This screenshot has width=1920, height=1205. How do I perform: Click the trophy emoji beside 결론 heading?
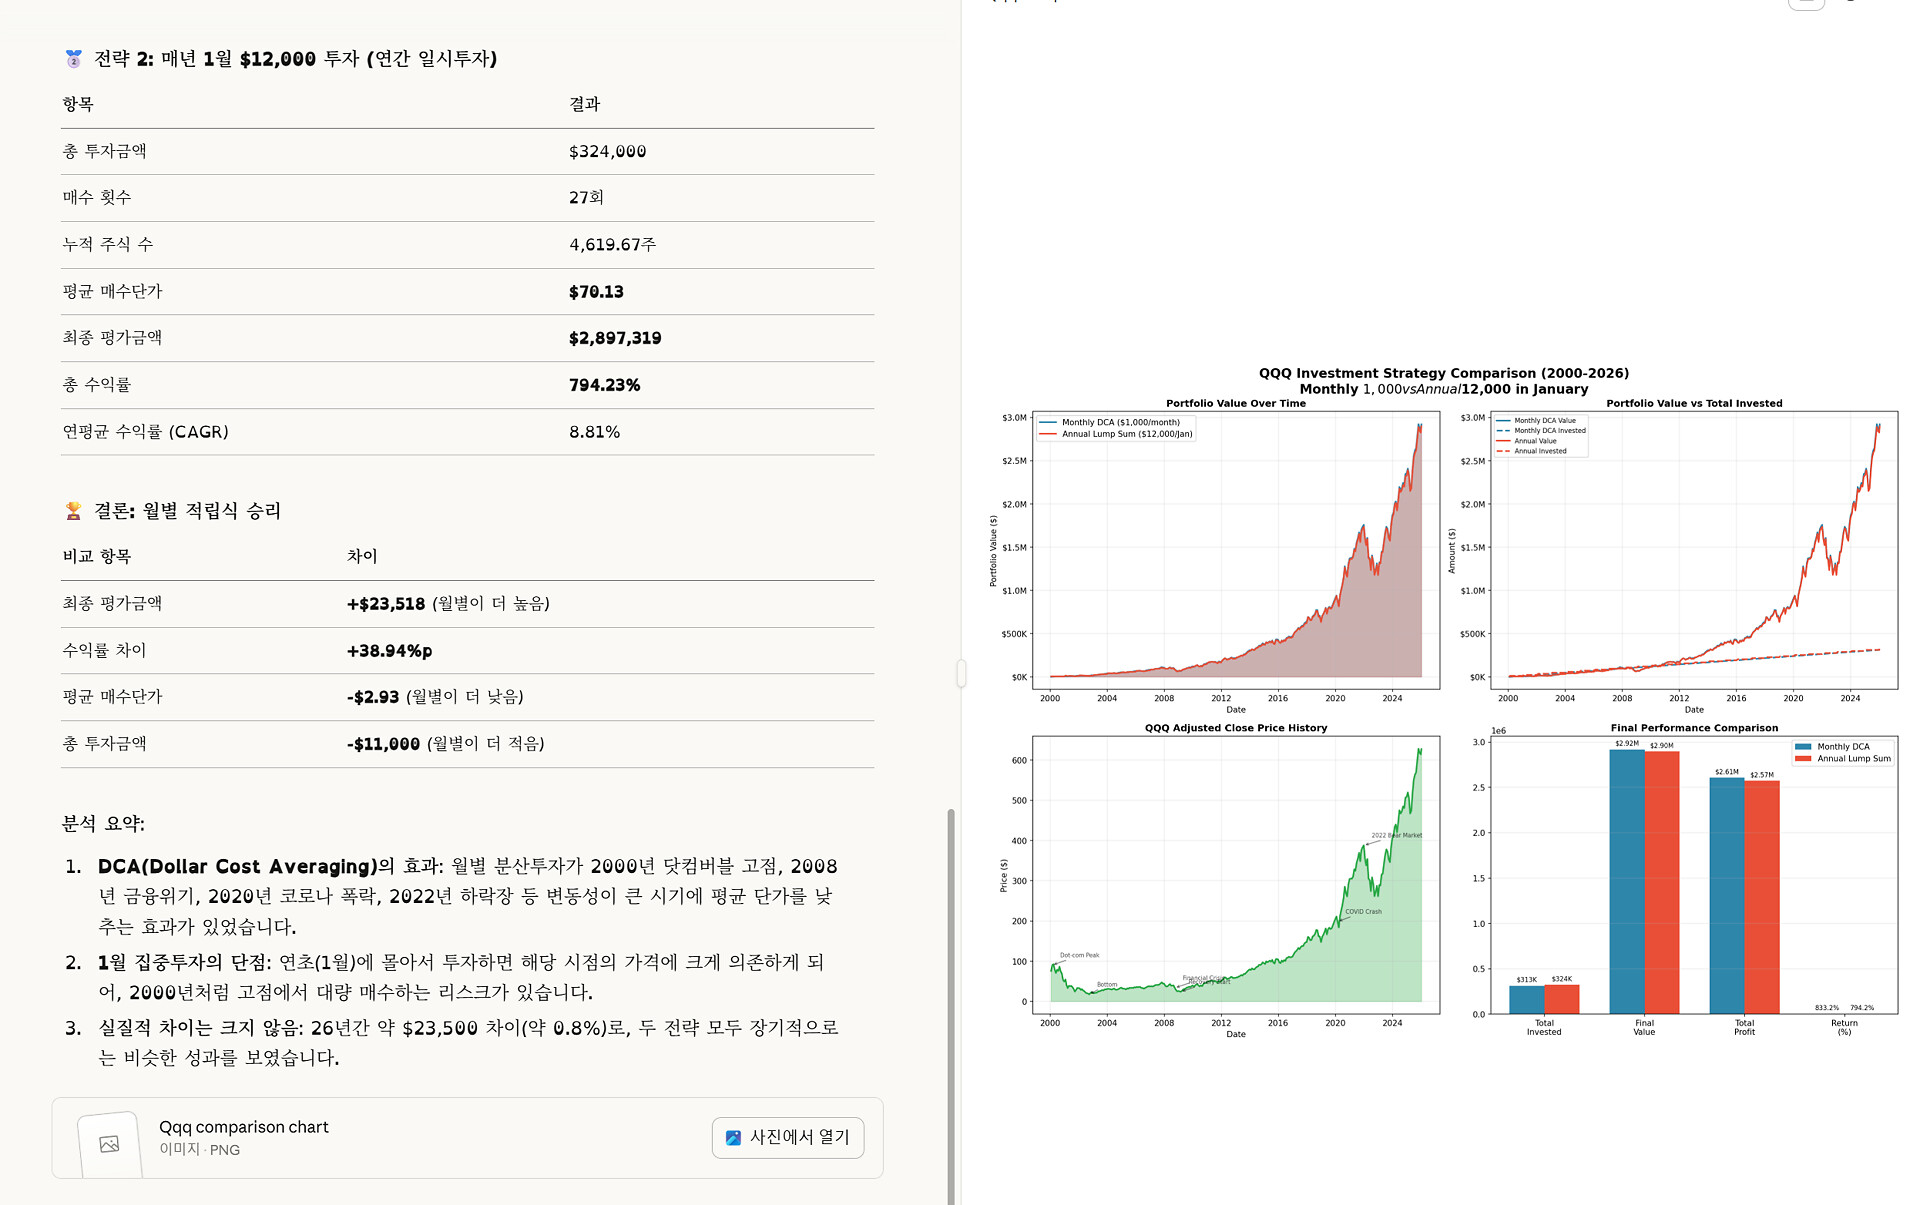73,511
